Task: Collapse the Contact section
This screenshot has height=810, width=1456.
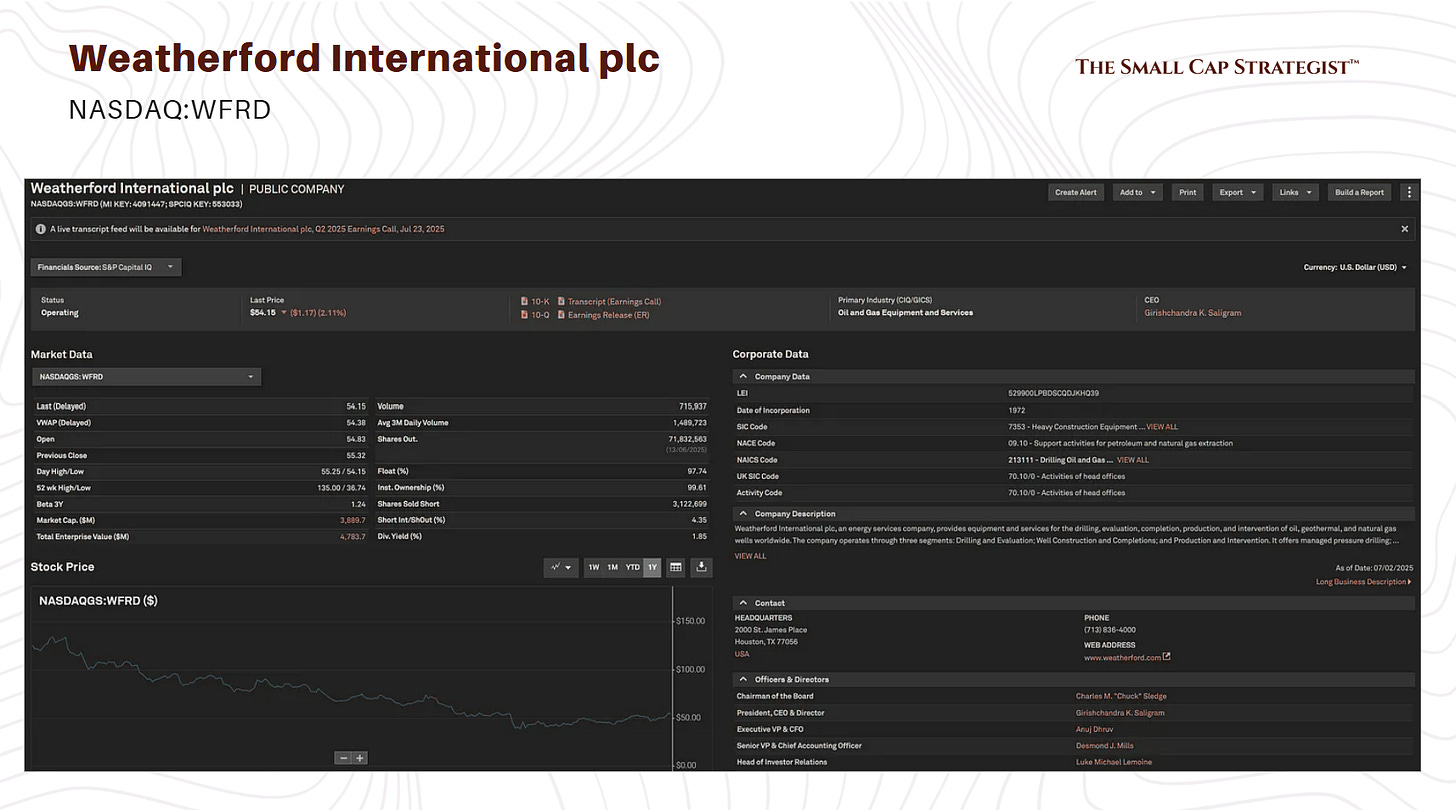Action: (743, 603)
